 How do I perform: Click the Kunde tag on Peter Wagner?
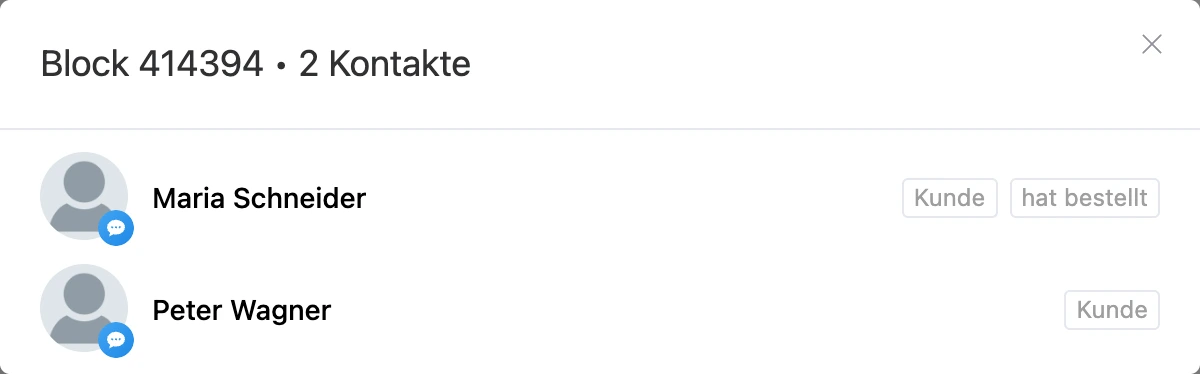pos(1112,310)
